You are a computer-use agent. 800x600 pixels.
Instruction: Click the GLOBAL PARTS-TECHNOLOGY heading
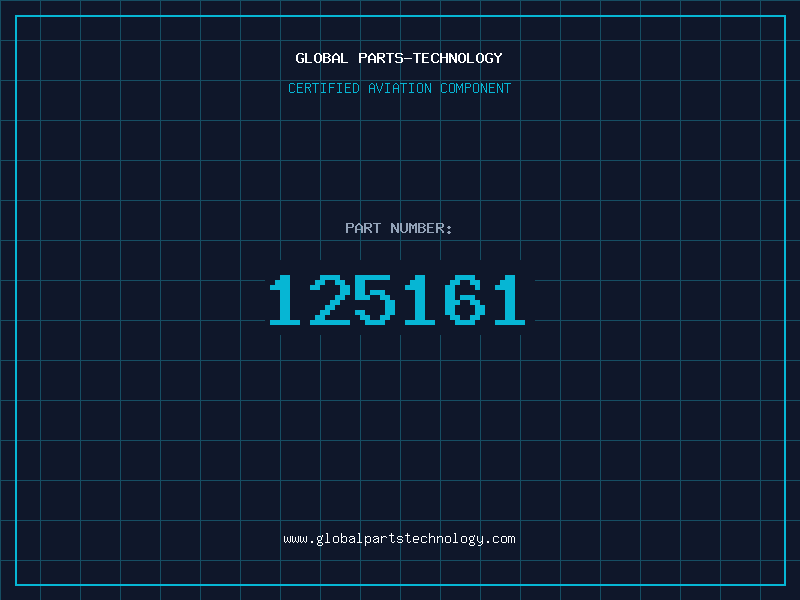399,58
